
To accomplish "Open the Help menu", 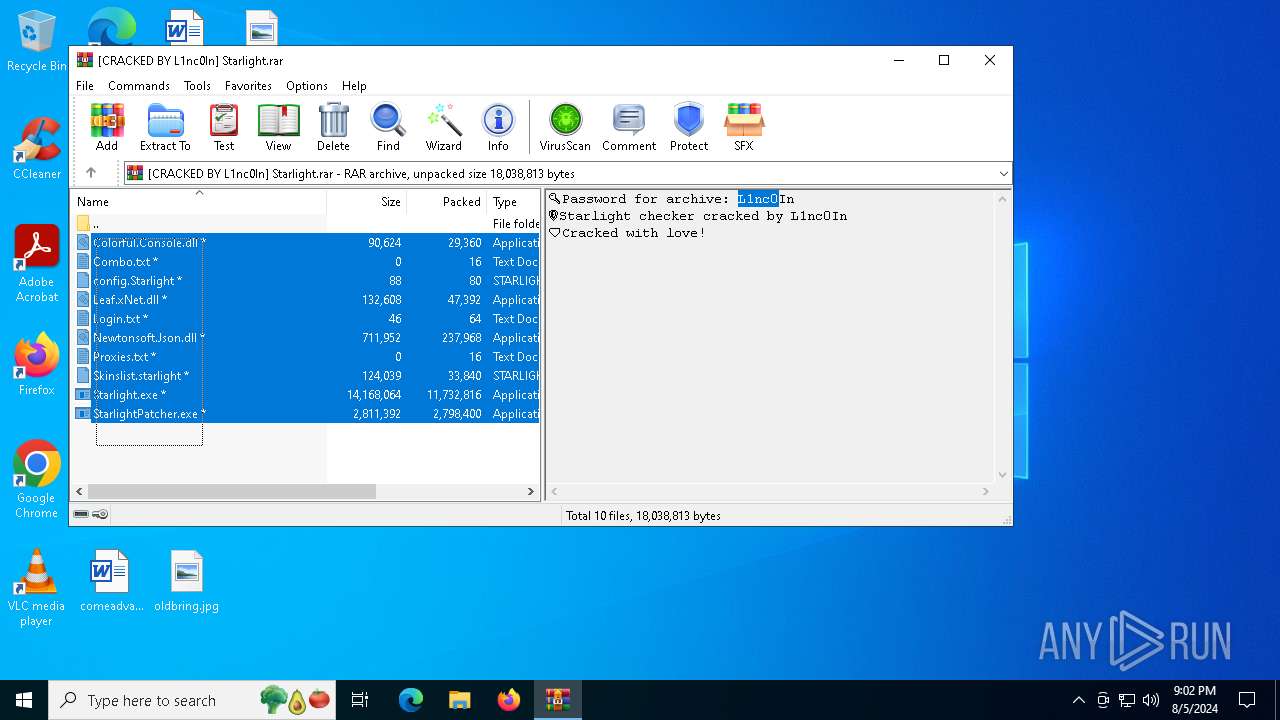I will click(x=354, y=86).
